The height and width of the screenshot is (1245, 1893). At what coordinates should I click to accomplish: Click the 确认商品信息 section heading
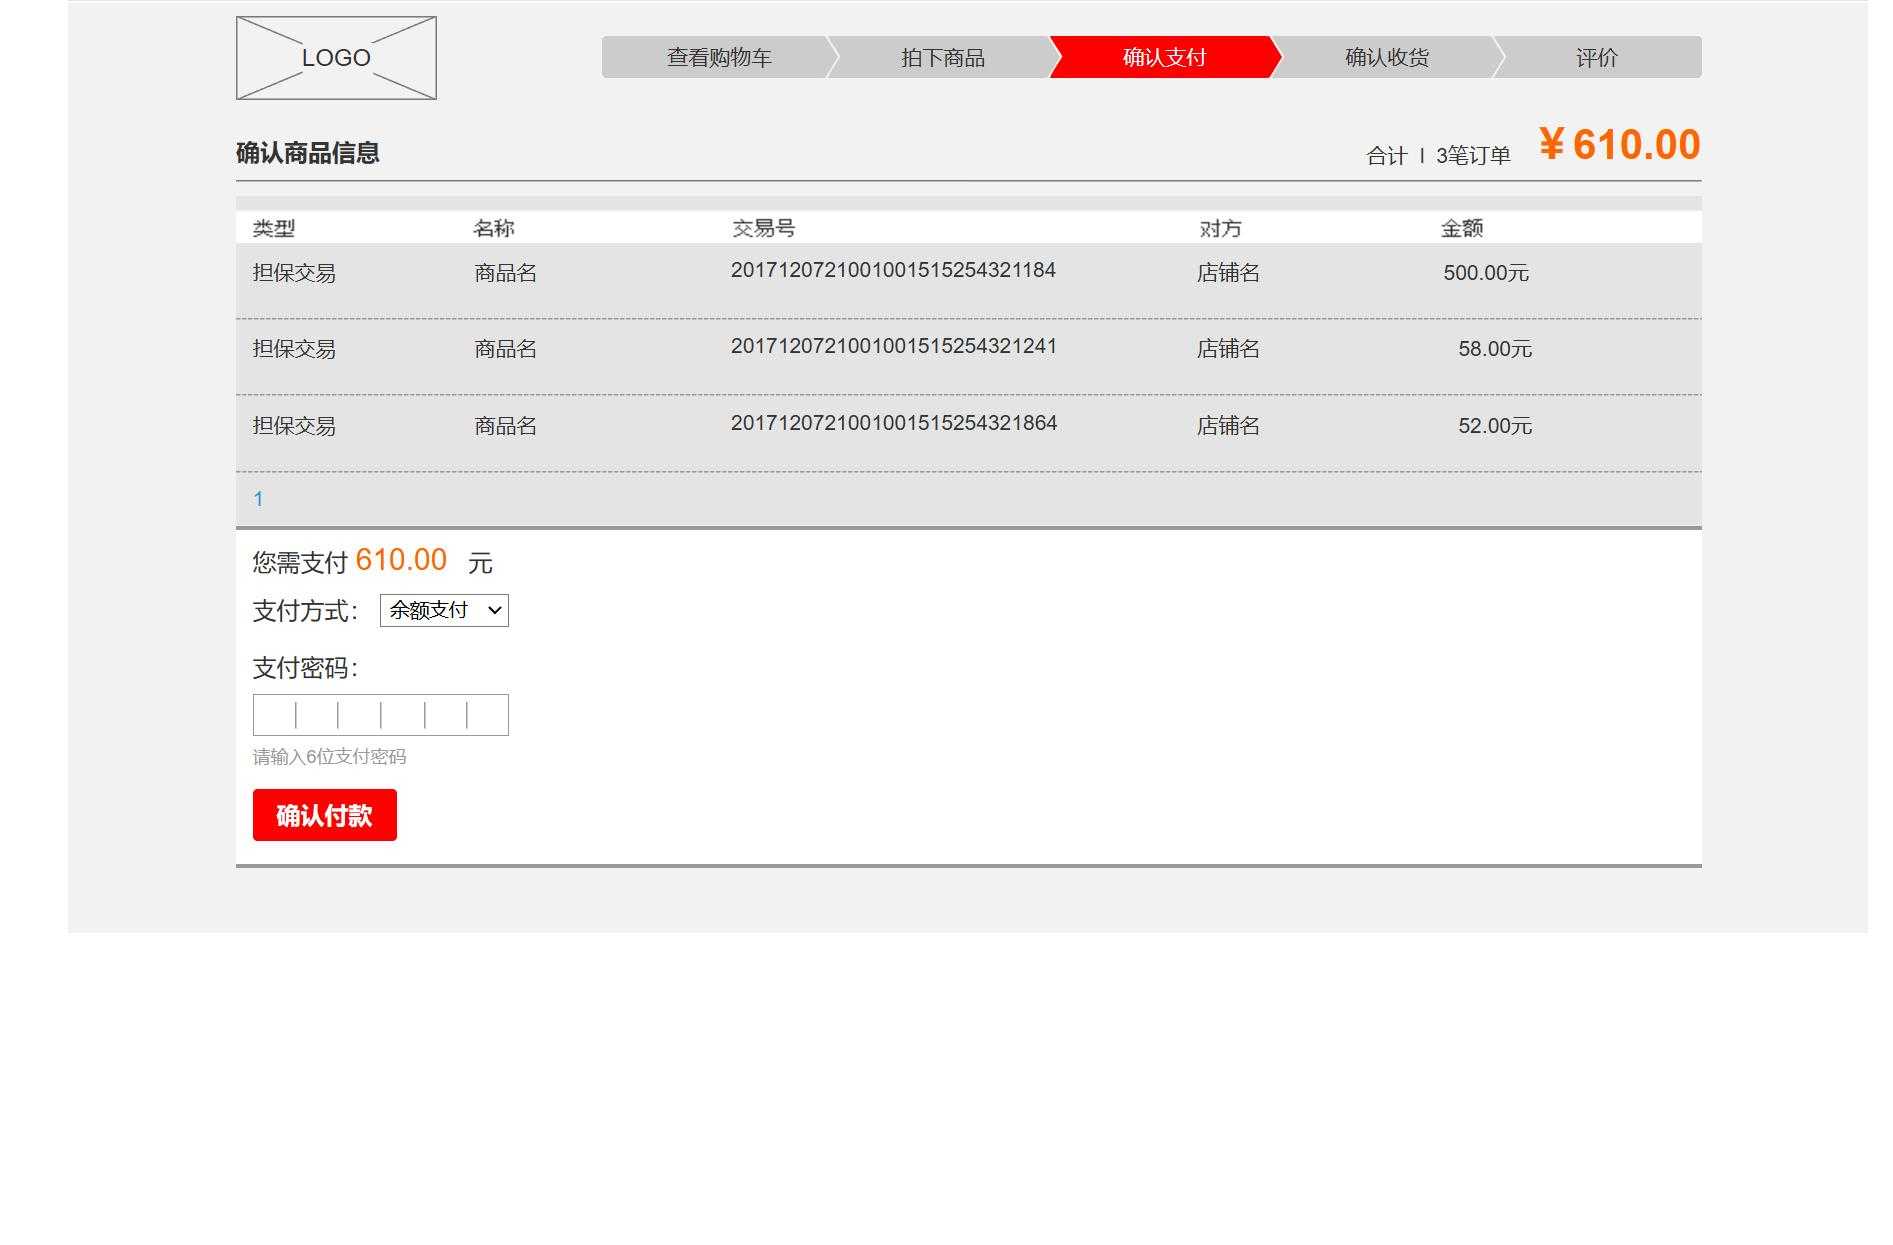308,152
